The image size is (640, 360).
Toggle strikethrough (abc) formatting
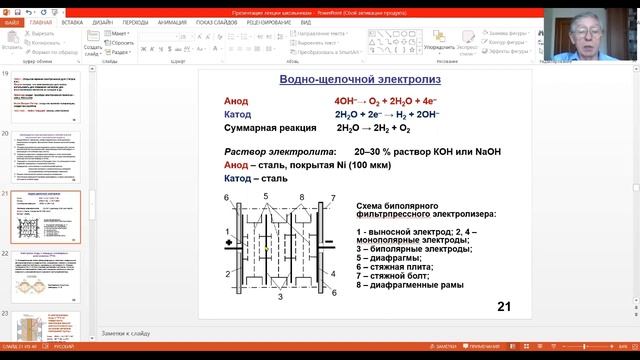coord(178,49)
